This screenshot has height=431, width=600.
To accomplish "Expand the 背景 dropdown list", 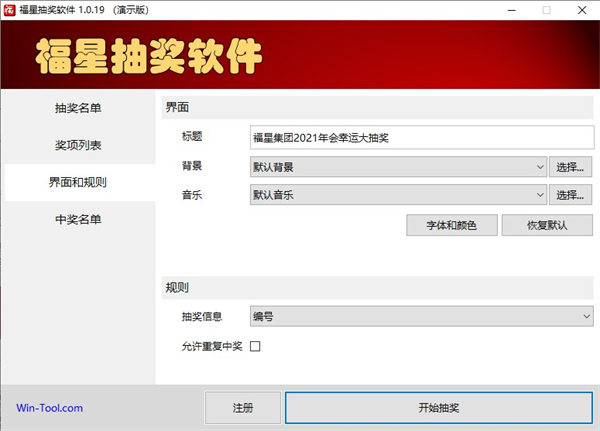I will pos(397,167).
